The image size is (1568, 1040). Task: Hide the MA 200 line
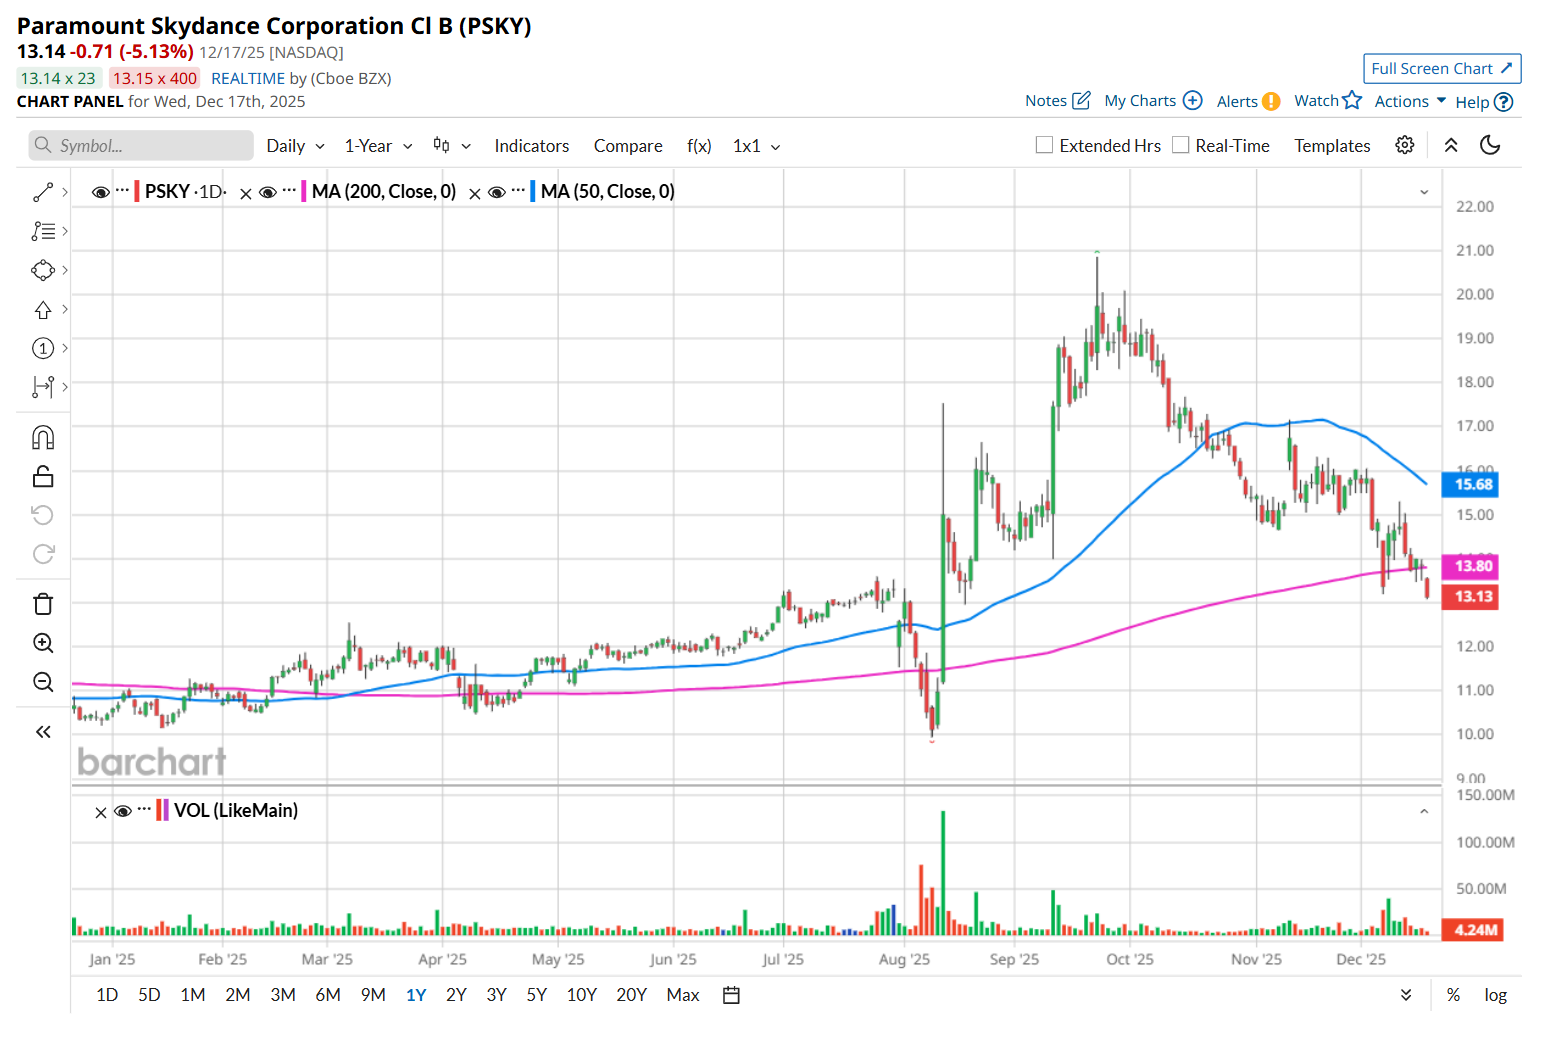(x=268, y=192)
